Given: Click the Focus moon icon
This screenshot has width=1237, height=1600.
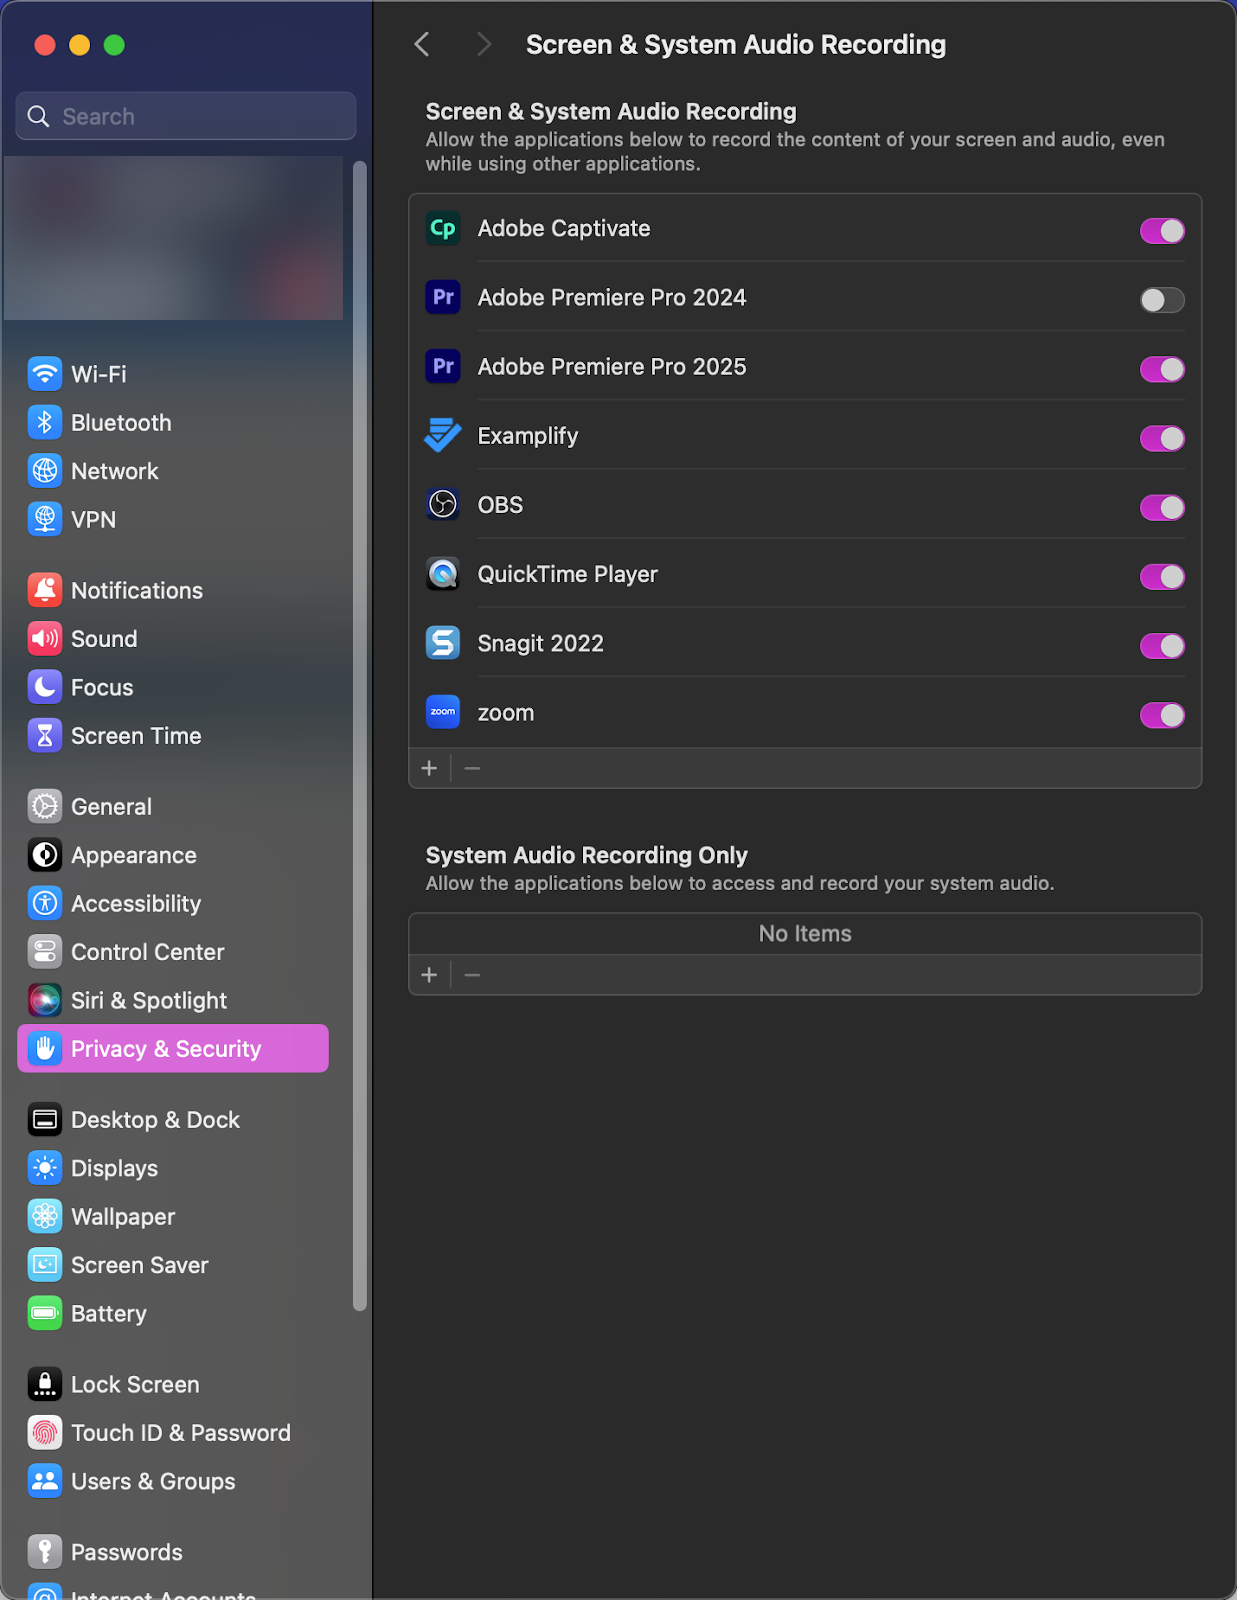Looking at the screenshot, I should pos(45,687).
